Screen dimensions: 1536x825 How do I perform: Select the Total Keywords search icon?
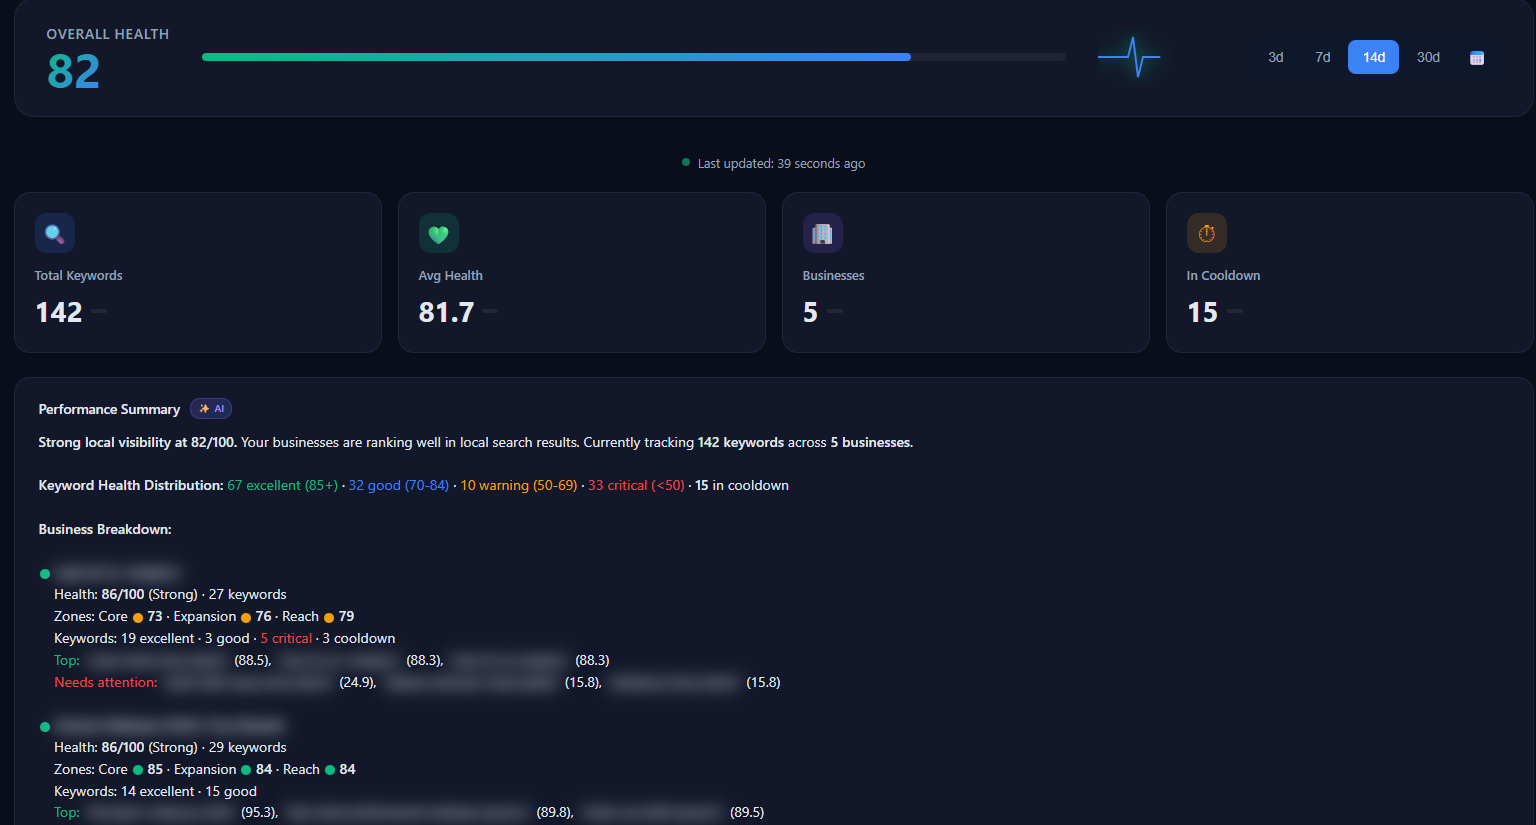55,232
